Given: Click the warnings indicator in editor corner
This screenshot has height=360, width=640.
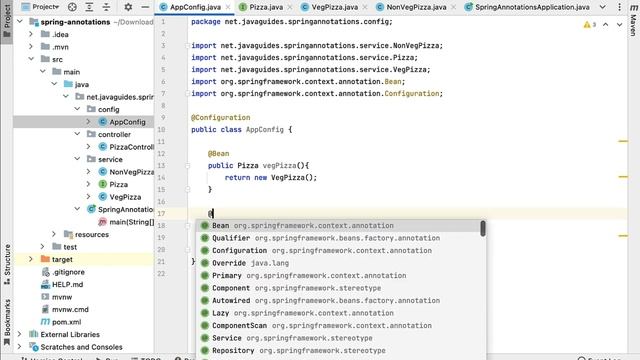Looking at the screenshot, I should tap(590, 25).
